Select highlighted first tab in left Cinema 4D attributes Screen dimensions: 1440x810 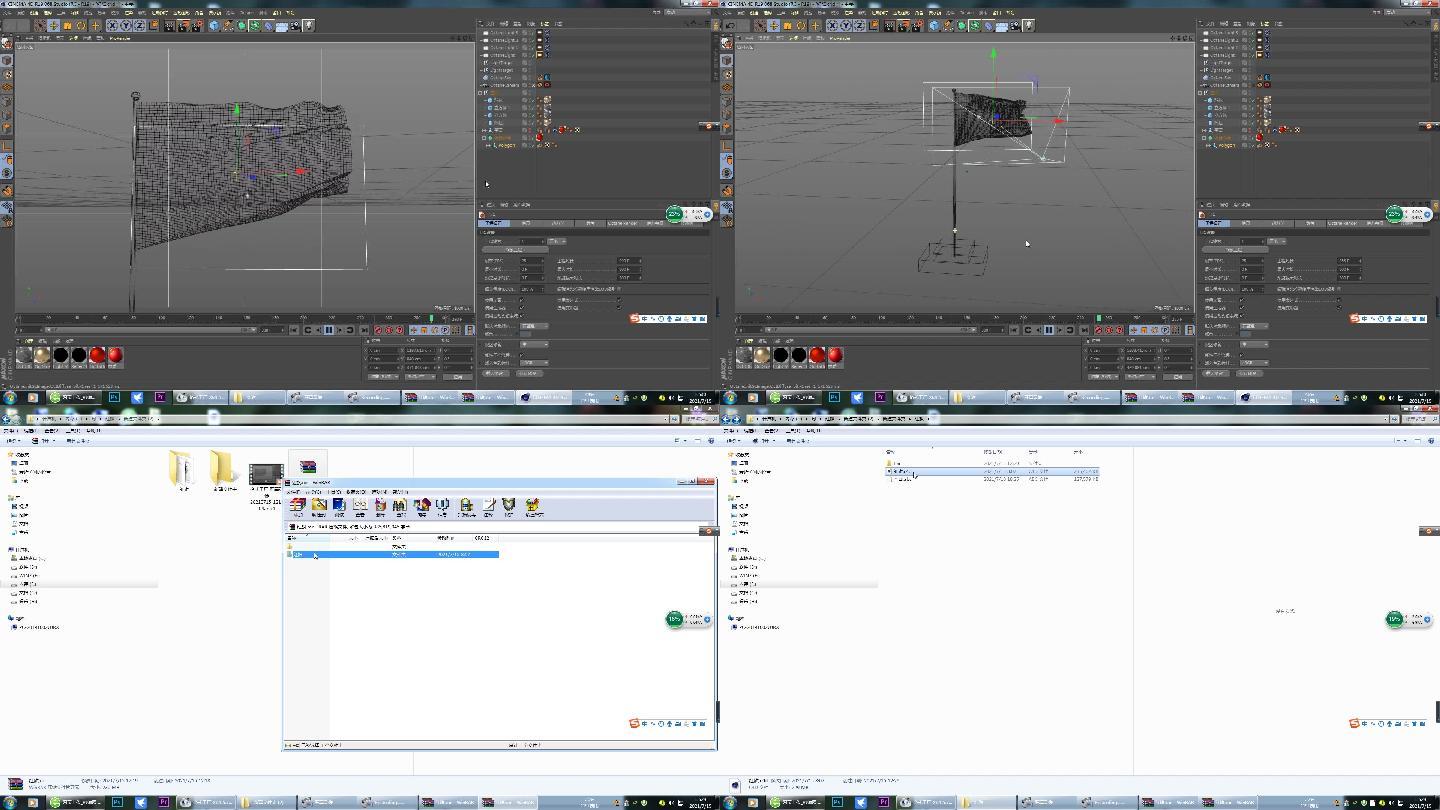tap(494, 223)
